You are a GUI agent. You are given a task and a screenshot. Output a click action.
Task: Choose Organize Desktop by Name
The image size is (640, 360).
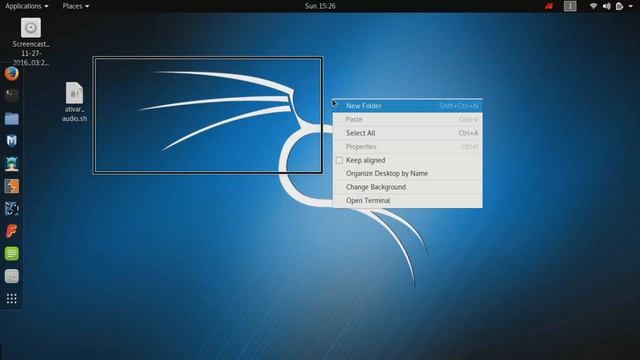tap(407, 173)
